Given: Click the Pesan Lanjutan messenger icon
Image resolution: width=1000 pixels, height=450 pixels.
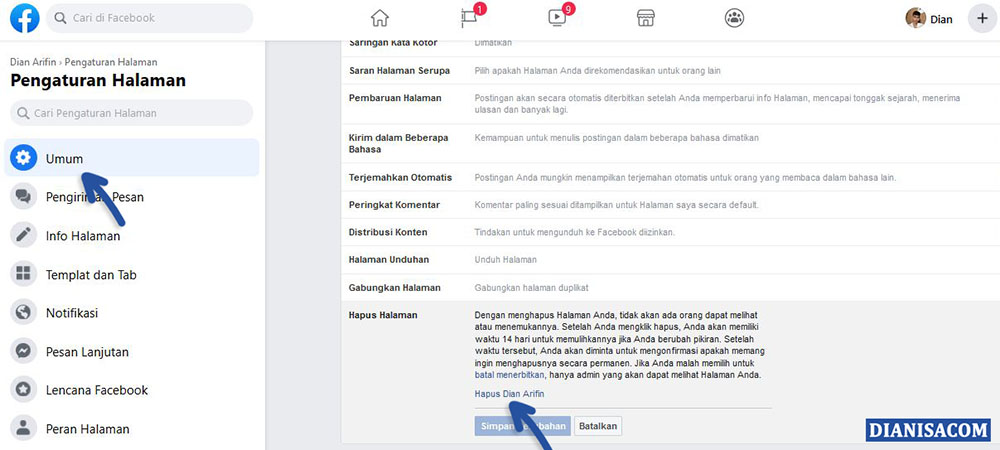Looking at the screenshot, I should (x=24, y=352).
